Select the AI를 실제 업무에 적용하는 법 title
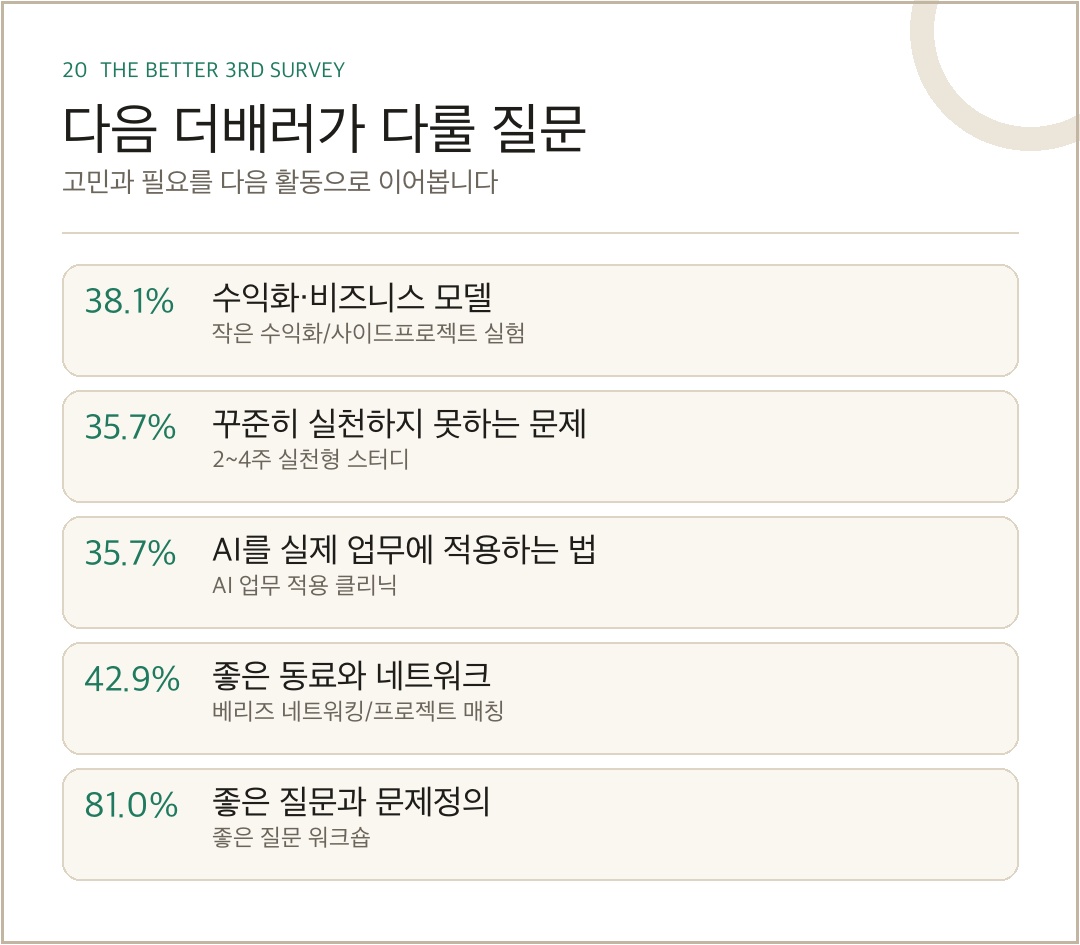The width and height of the screenshot is (1080, 945). click(x=404, y=549)
